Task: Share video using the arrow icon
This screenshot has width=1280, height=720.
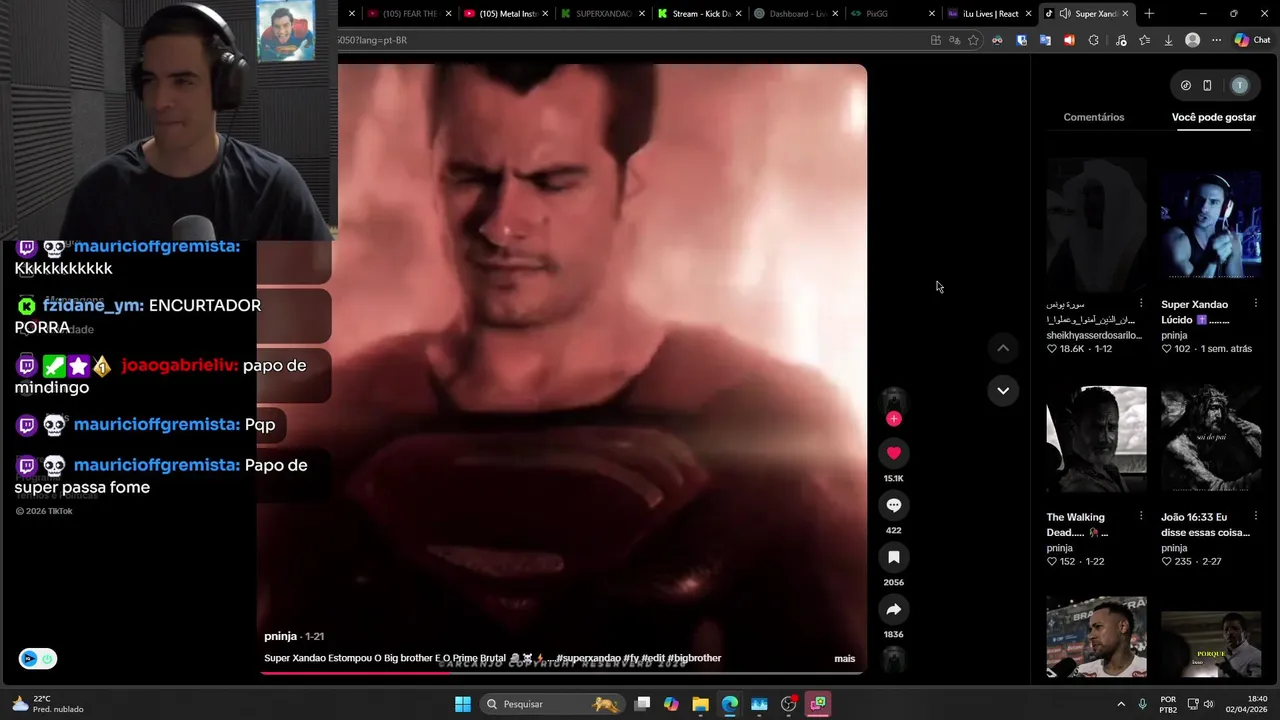Action: [x=893, y=609]
